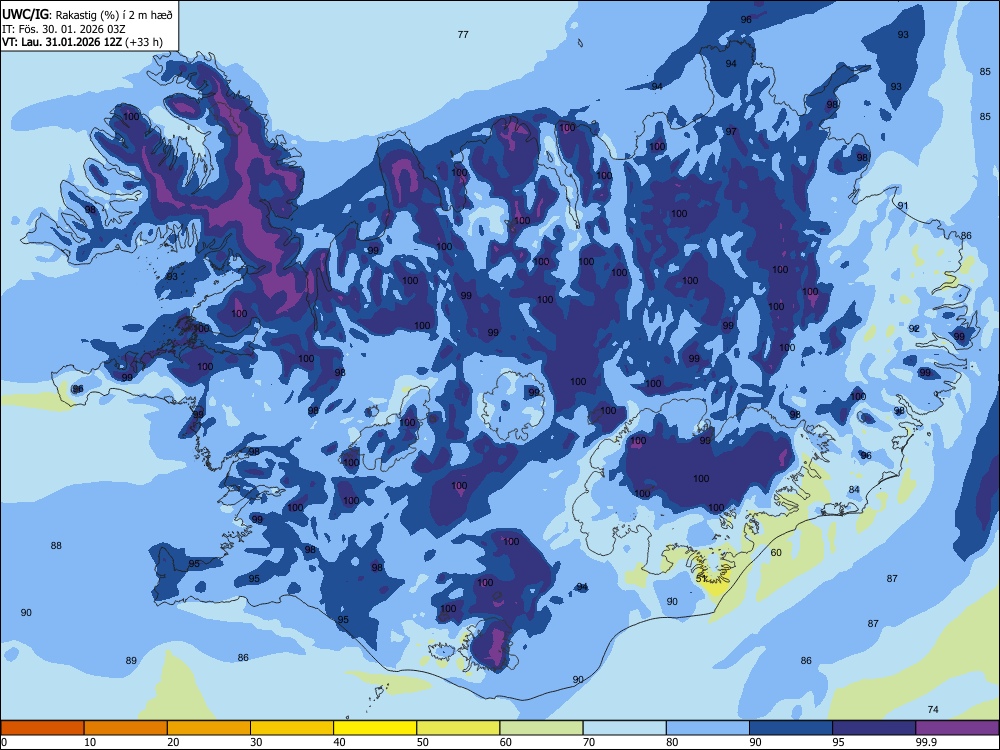This screenshot has width=1000, height=750.
Task: Click the orange 10–20 legend color box
Action: coord(126,728)
